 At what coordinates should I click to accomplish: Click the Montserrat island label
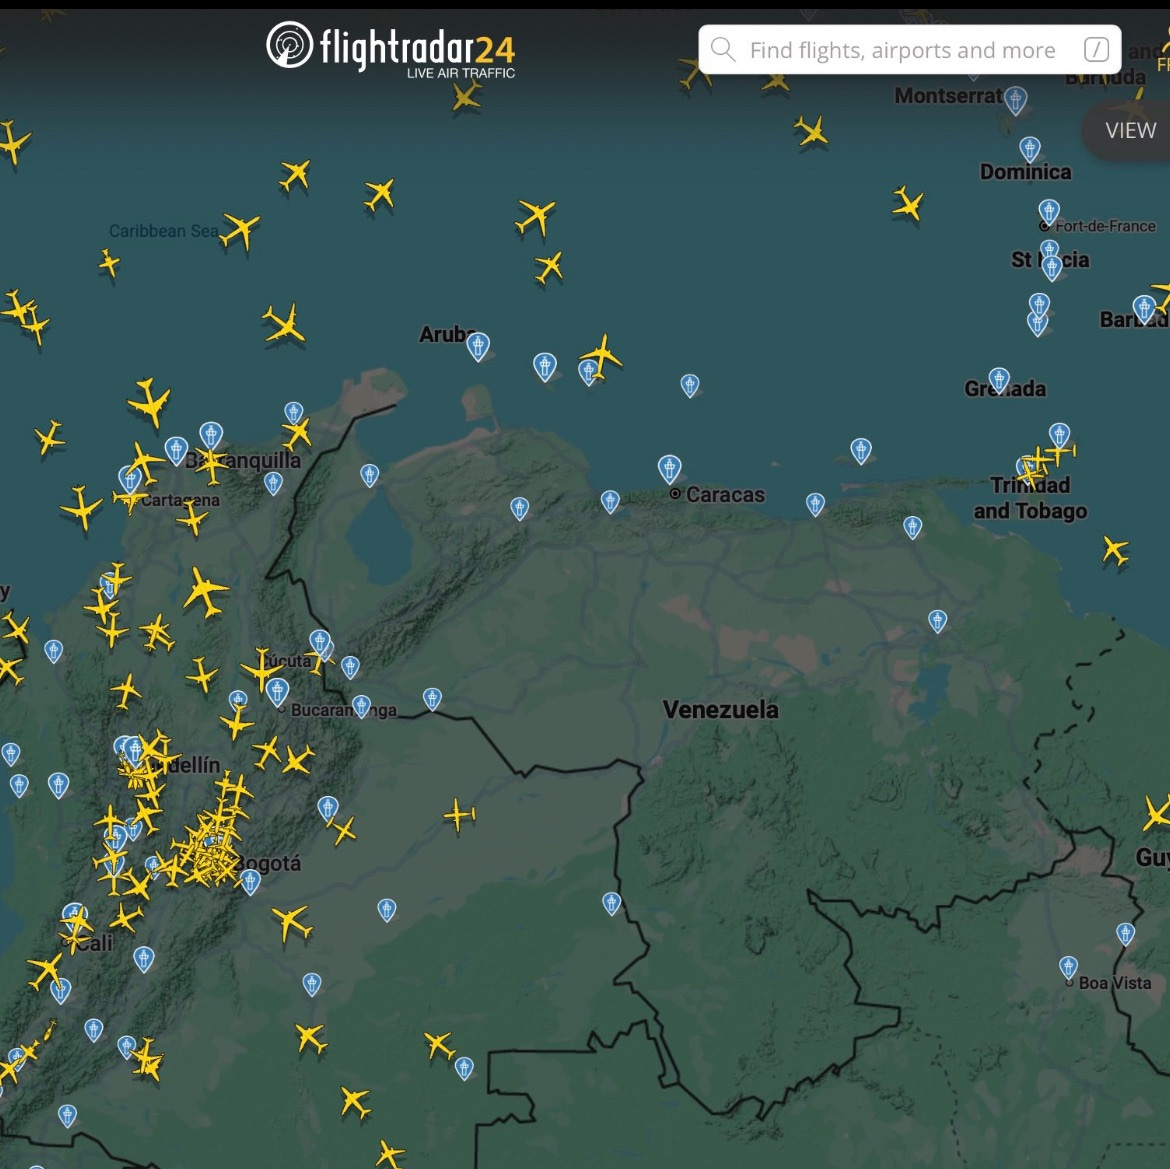[x=948, y=95]
